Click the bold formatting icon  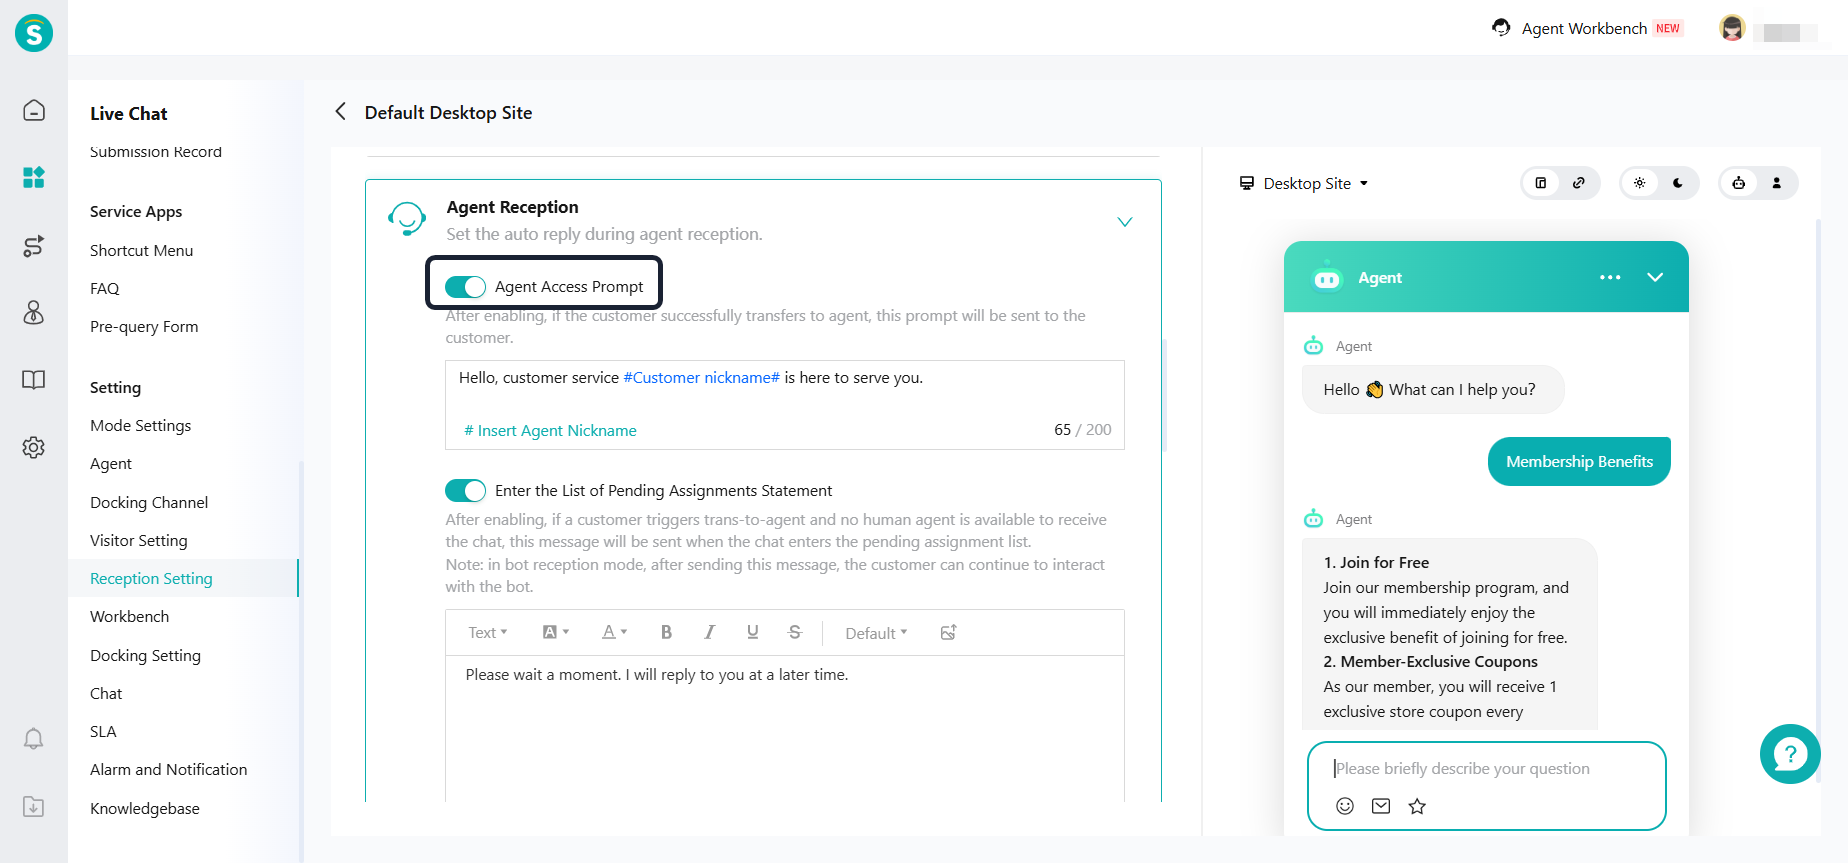point(666,632)
